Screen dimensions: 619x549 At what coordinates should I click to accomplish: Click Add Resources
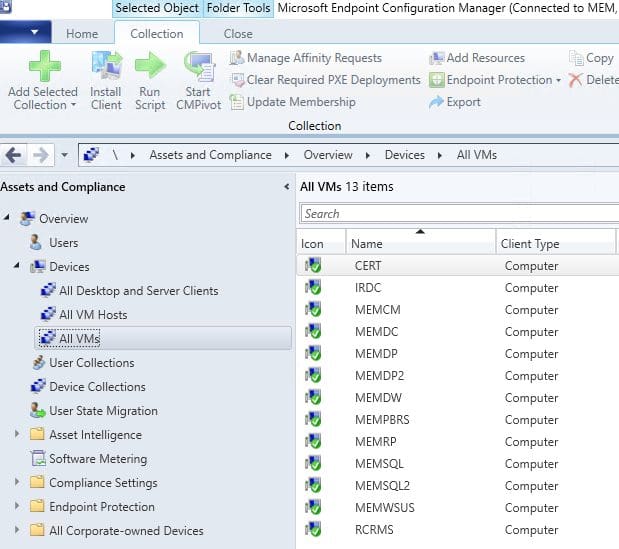coord(477,58)
